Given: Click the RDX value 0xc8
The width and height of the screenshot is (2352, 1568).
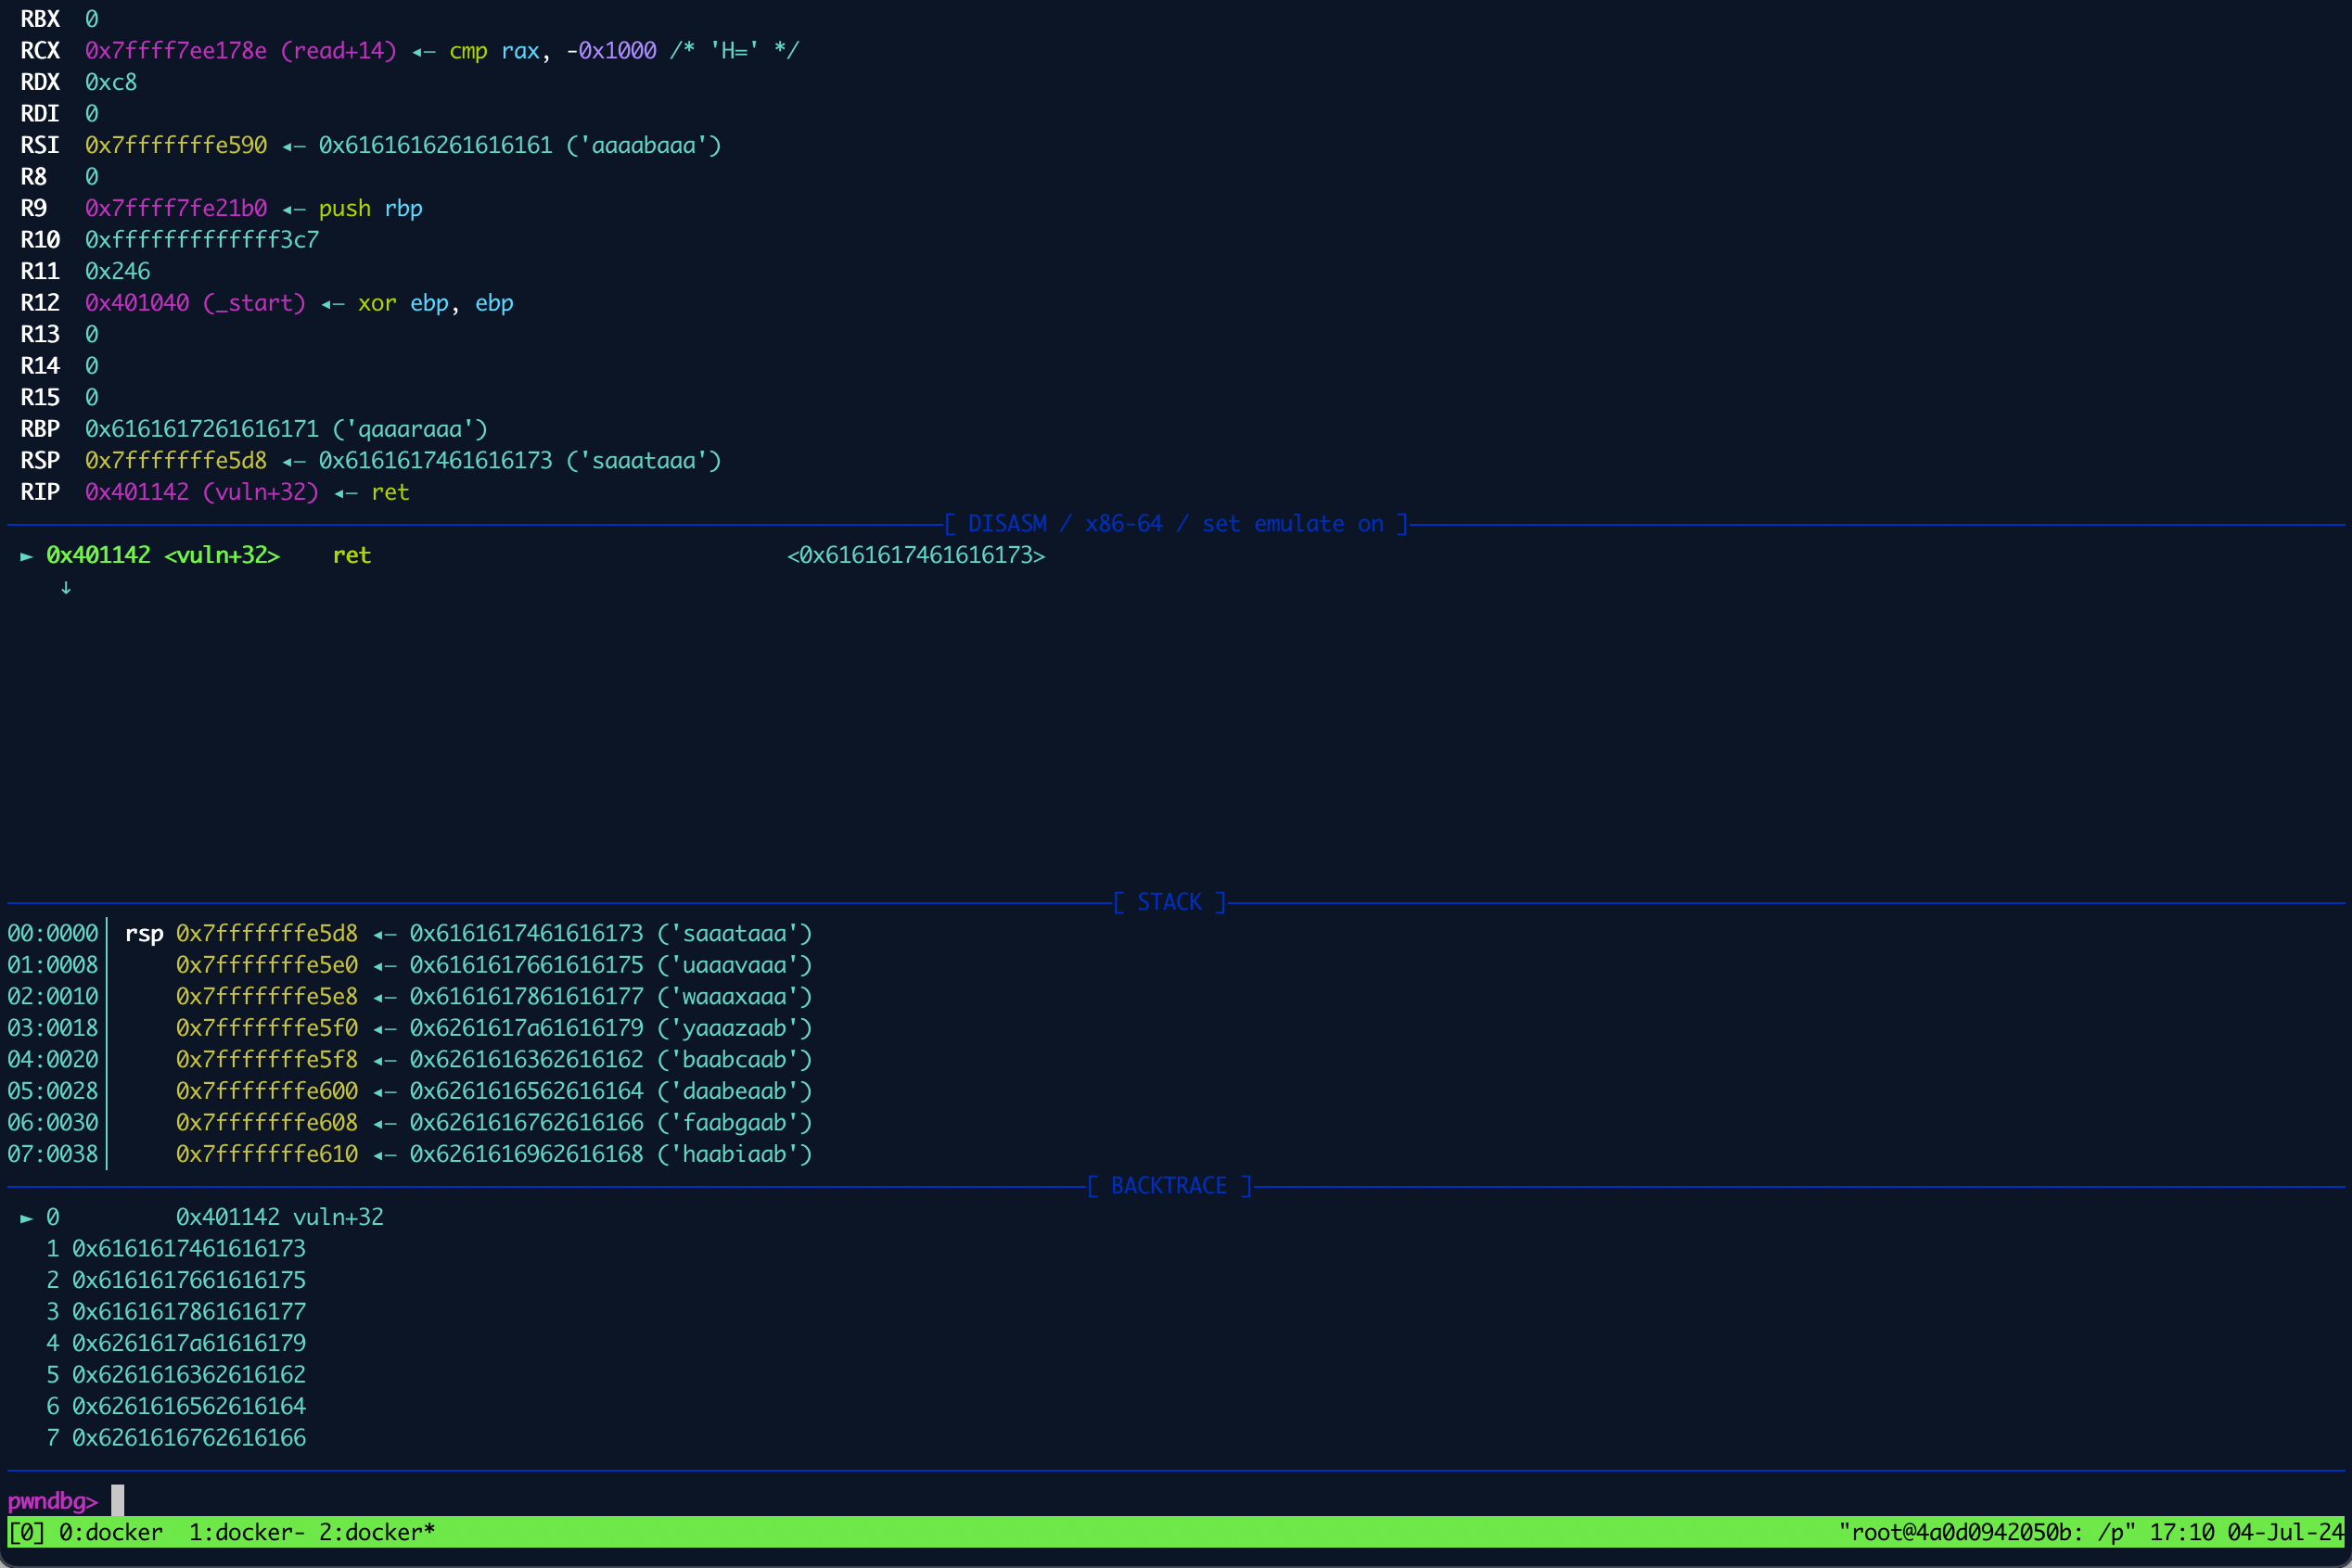Looking at the screenshot, I should [111, 82].
